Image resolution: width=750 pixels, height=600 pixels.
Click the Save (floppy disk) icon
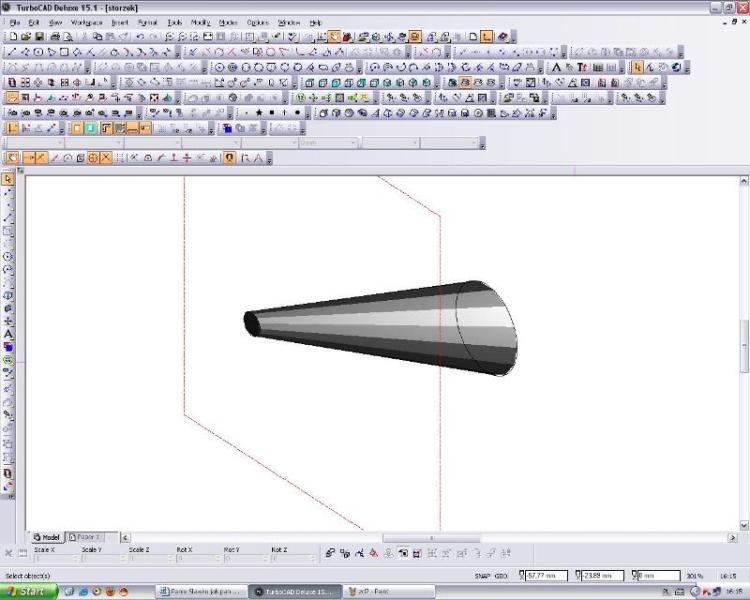tap(40, 36)
